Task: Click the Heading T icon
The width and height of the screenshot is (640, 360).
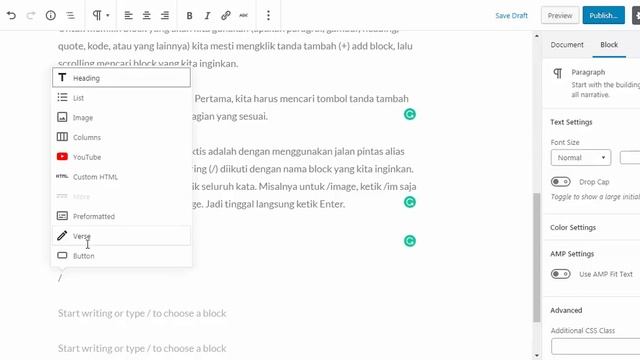Action: pos(62,77)
